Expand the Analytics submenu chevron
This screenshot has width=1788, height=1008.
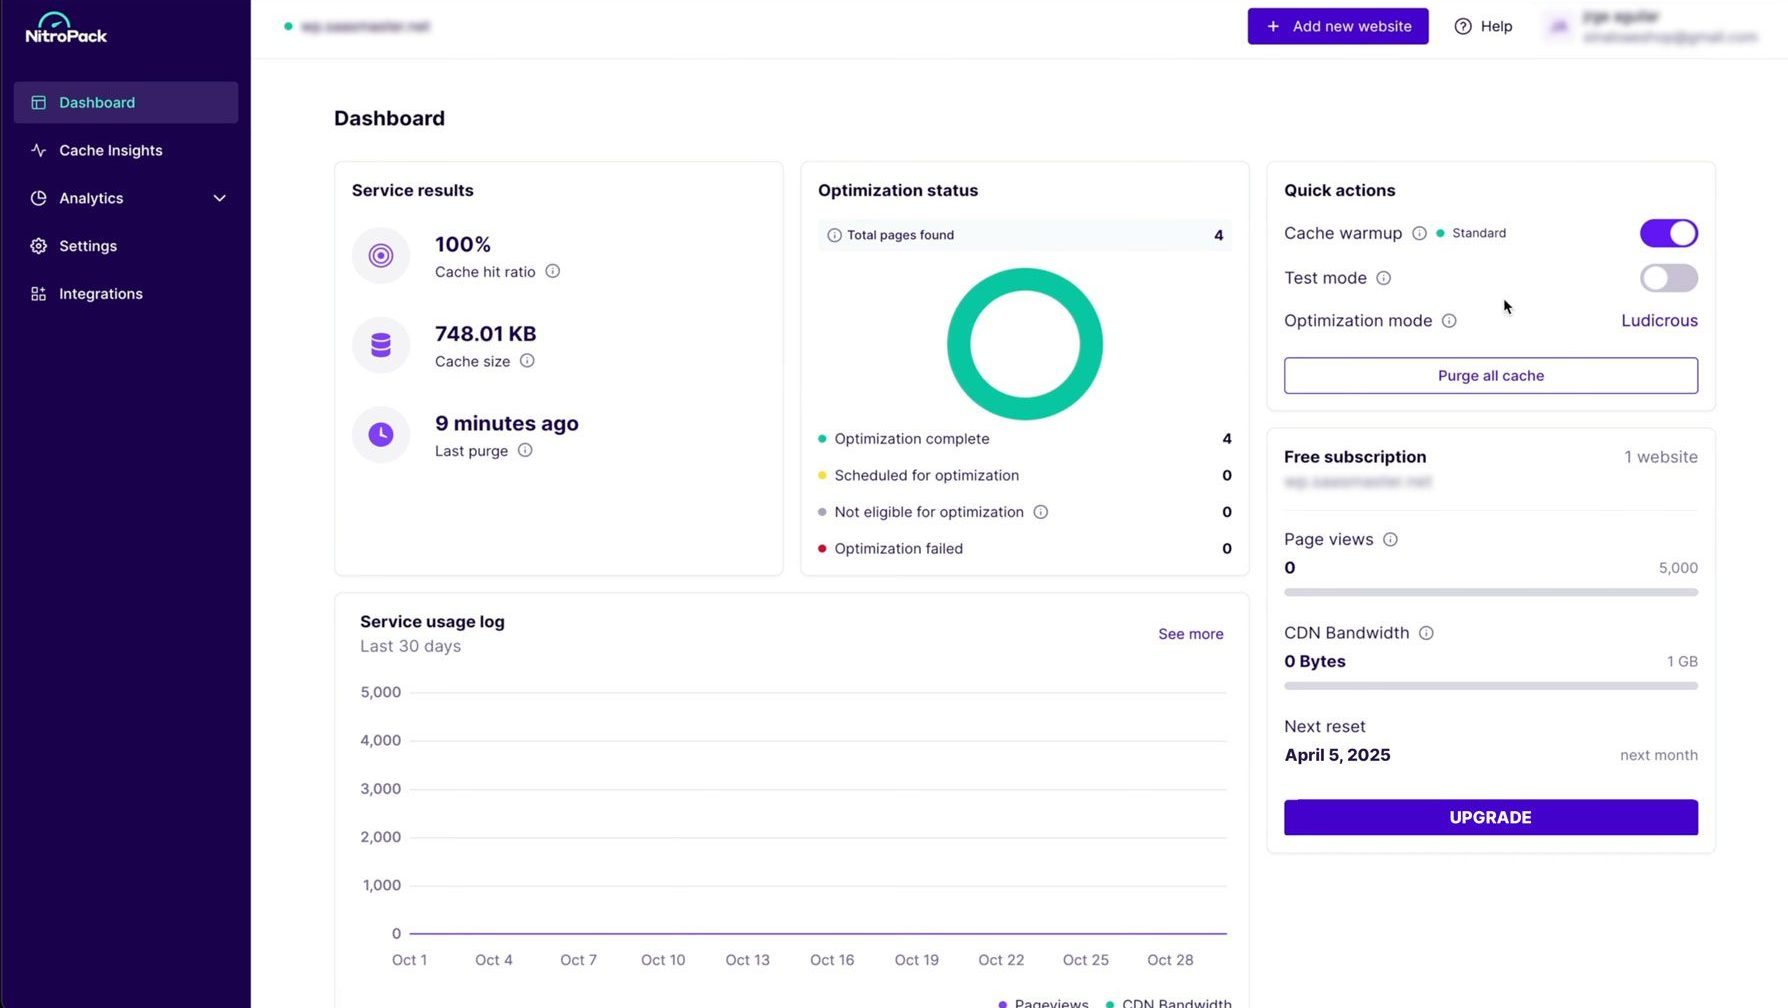click(x=219, y=198)
